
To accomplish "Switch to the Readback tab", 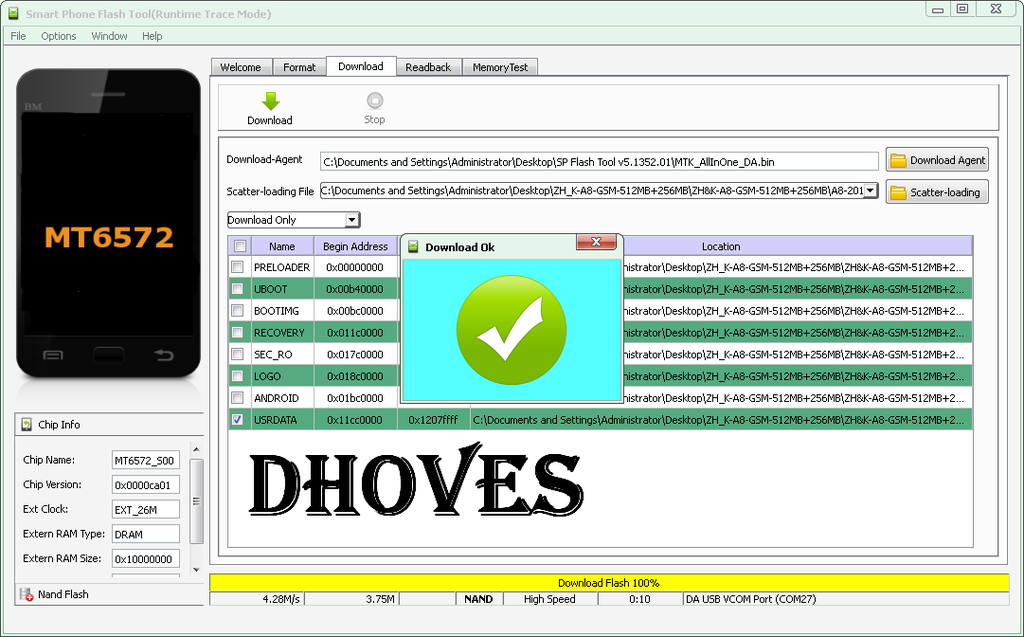I will click(x=428, y=67).
